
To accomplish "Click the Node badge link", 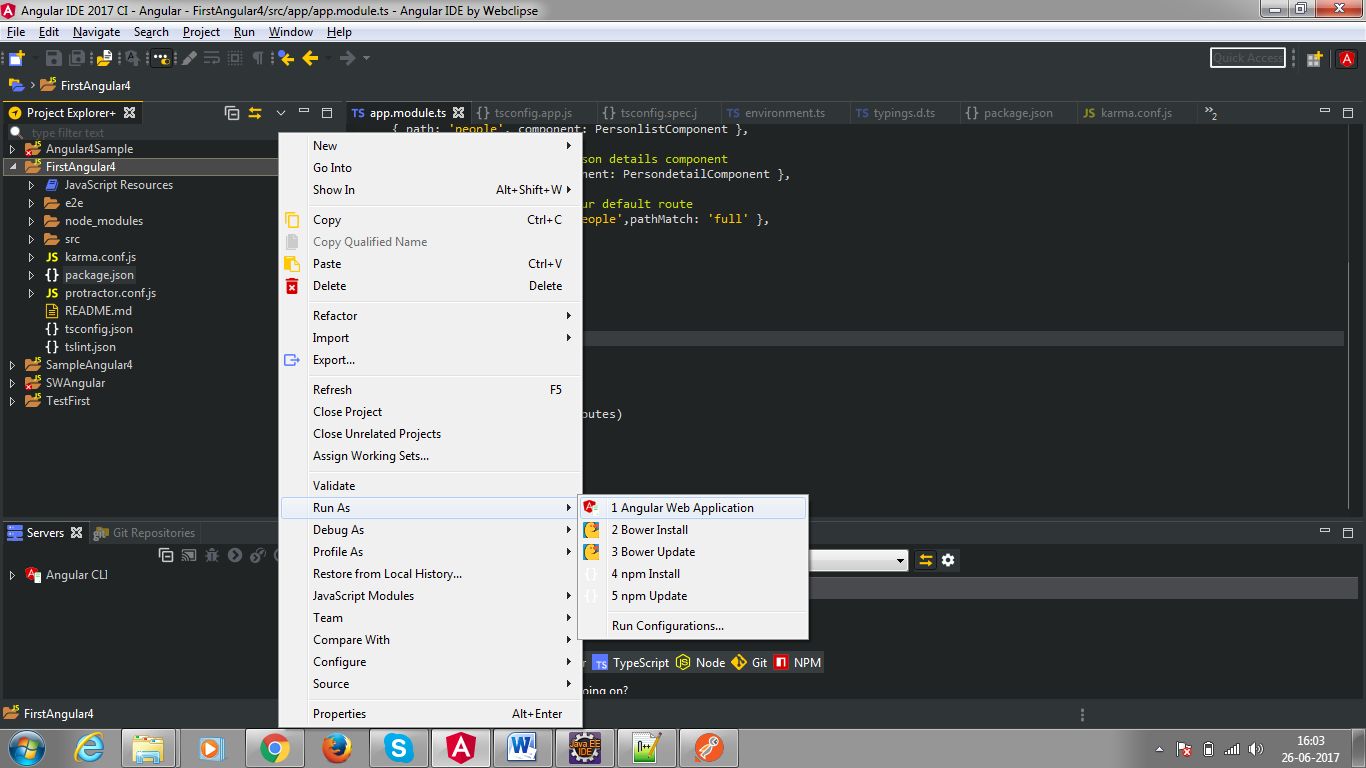I will (x=700, y=663).
